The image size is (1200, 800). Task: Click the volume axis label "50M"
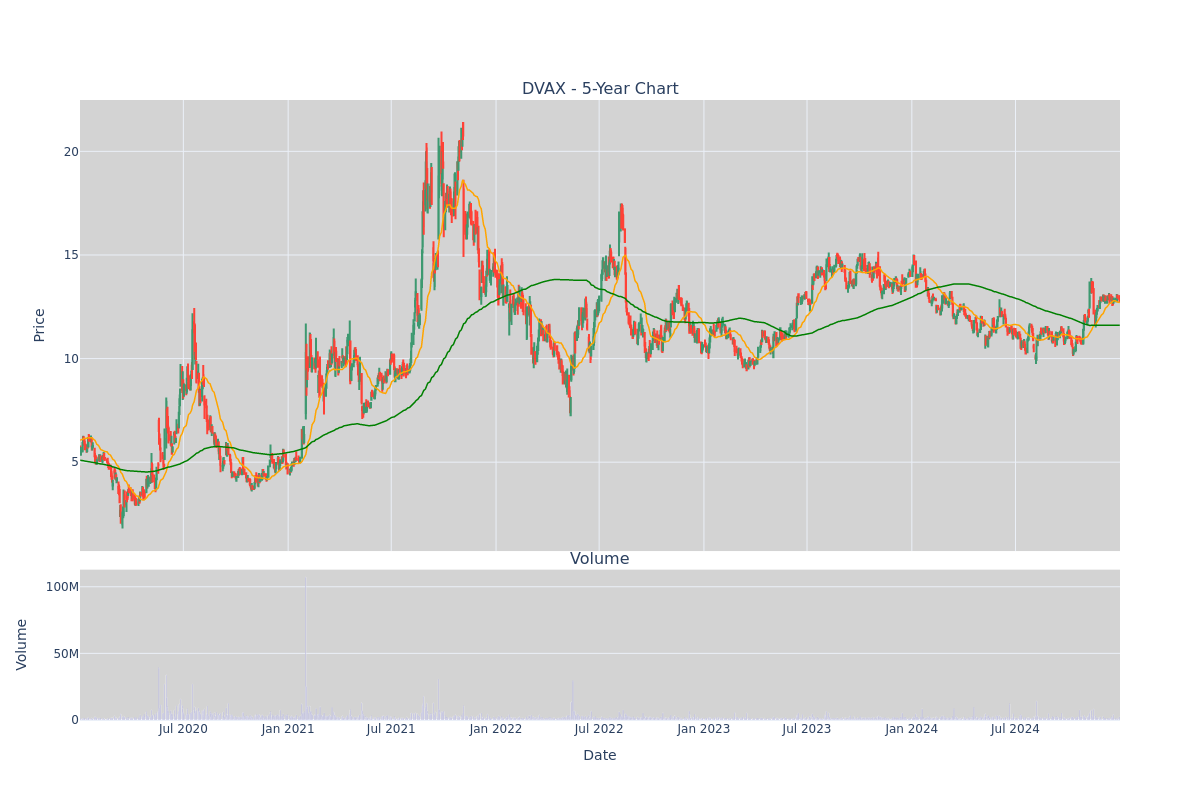(66, 654)
